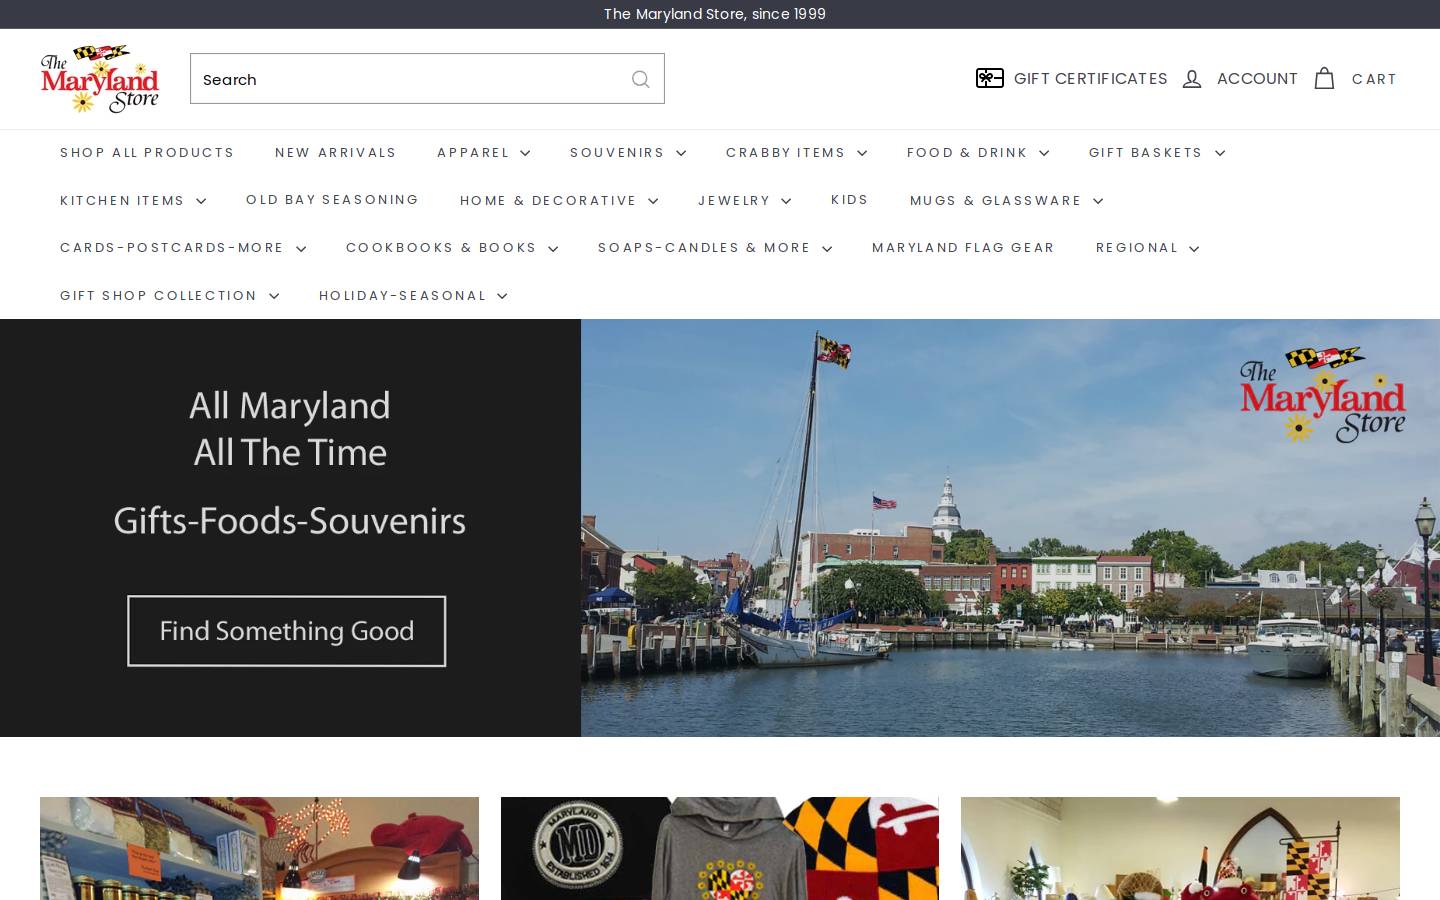Click 'The Maryland Store, since 1999' announcement
Viewport: 1440px width, 900px height.
tap(715, 14)
